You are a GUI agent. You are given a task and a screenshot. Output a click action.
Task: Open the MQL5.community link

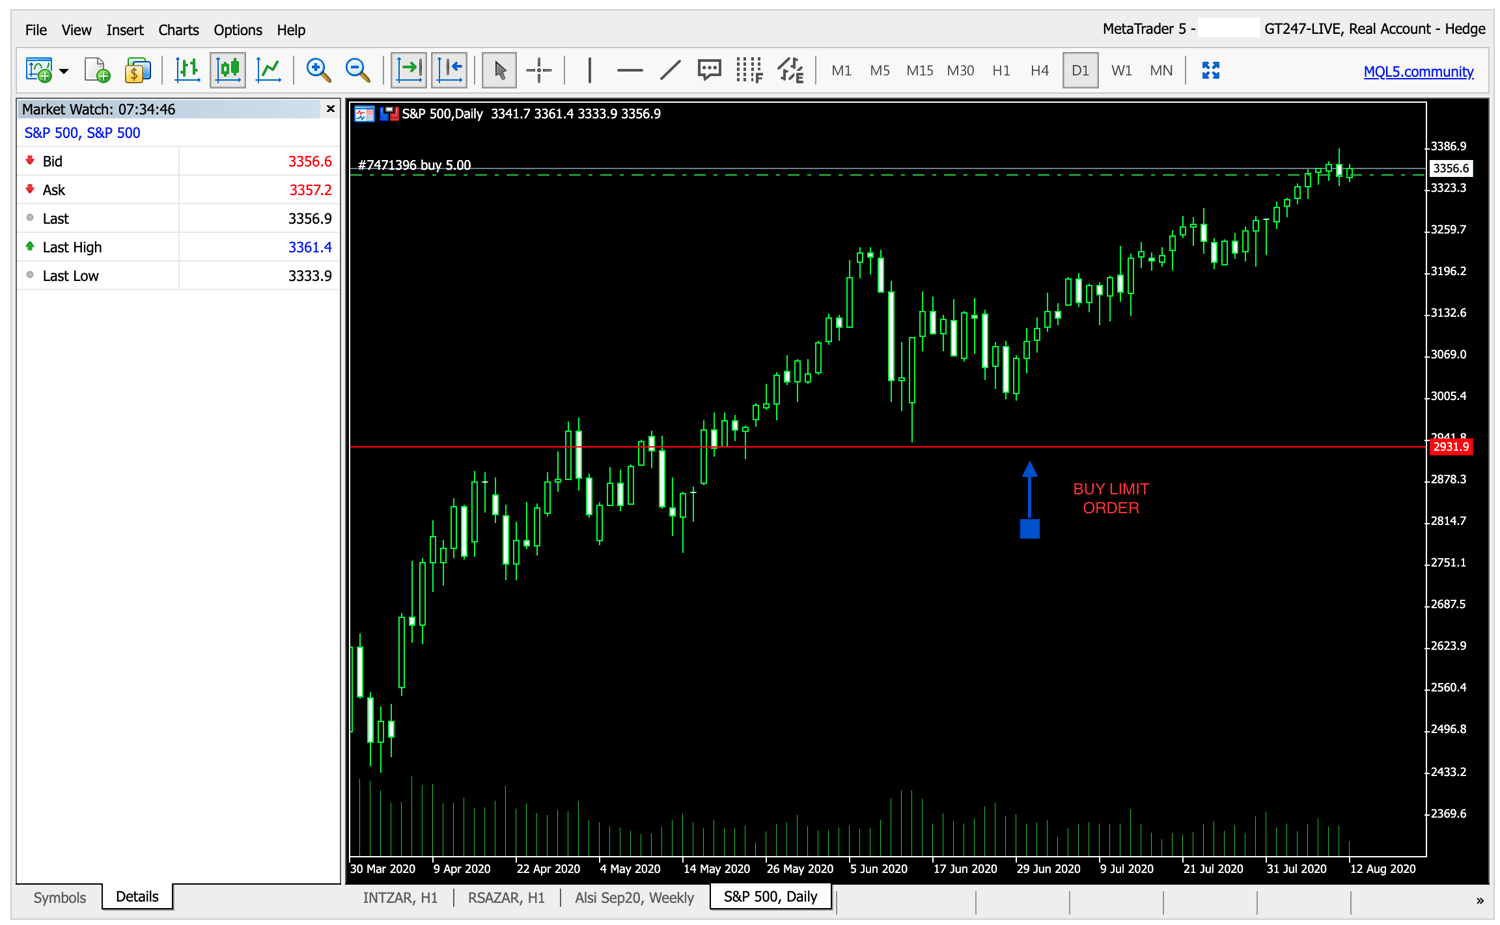click(x=1418, y=70)
